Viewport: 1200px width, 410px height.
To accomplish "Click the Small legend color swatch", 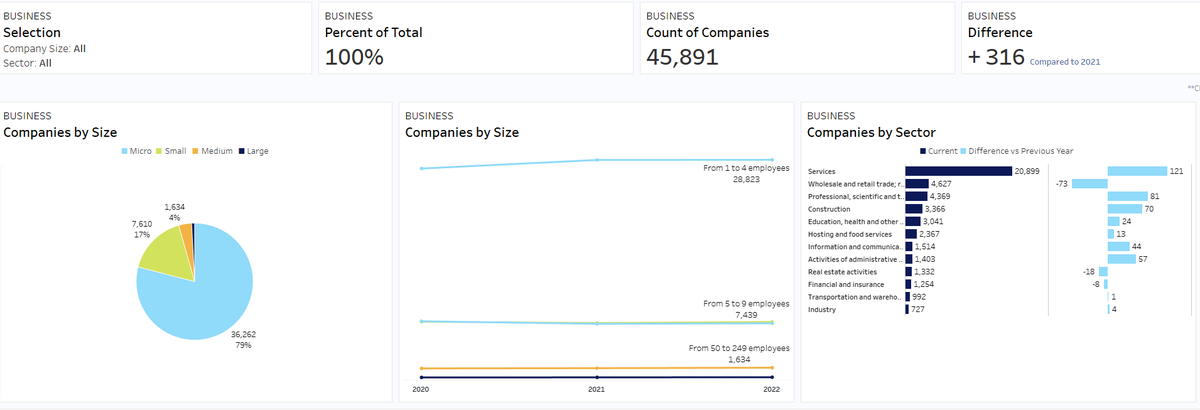I will click(158, 151).
